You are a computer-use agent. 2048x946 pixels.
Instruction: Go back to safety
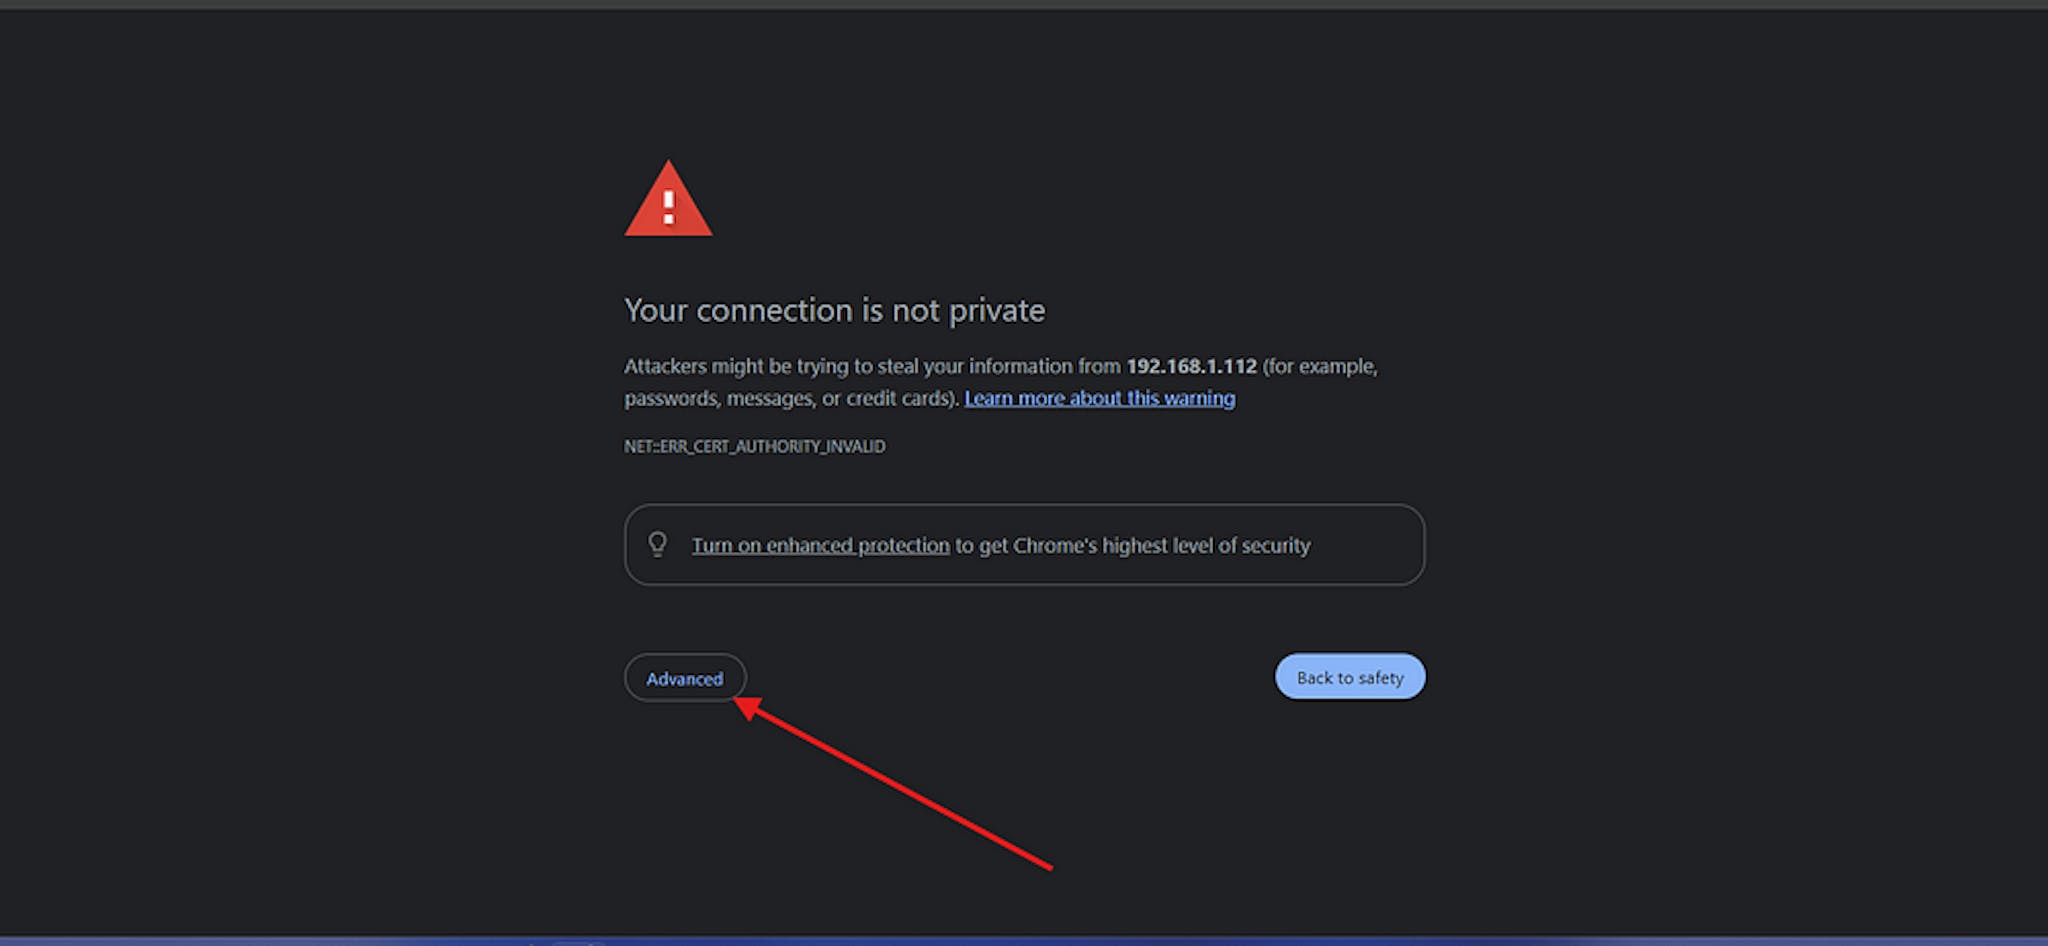[x=1350, y=677]
